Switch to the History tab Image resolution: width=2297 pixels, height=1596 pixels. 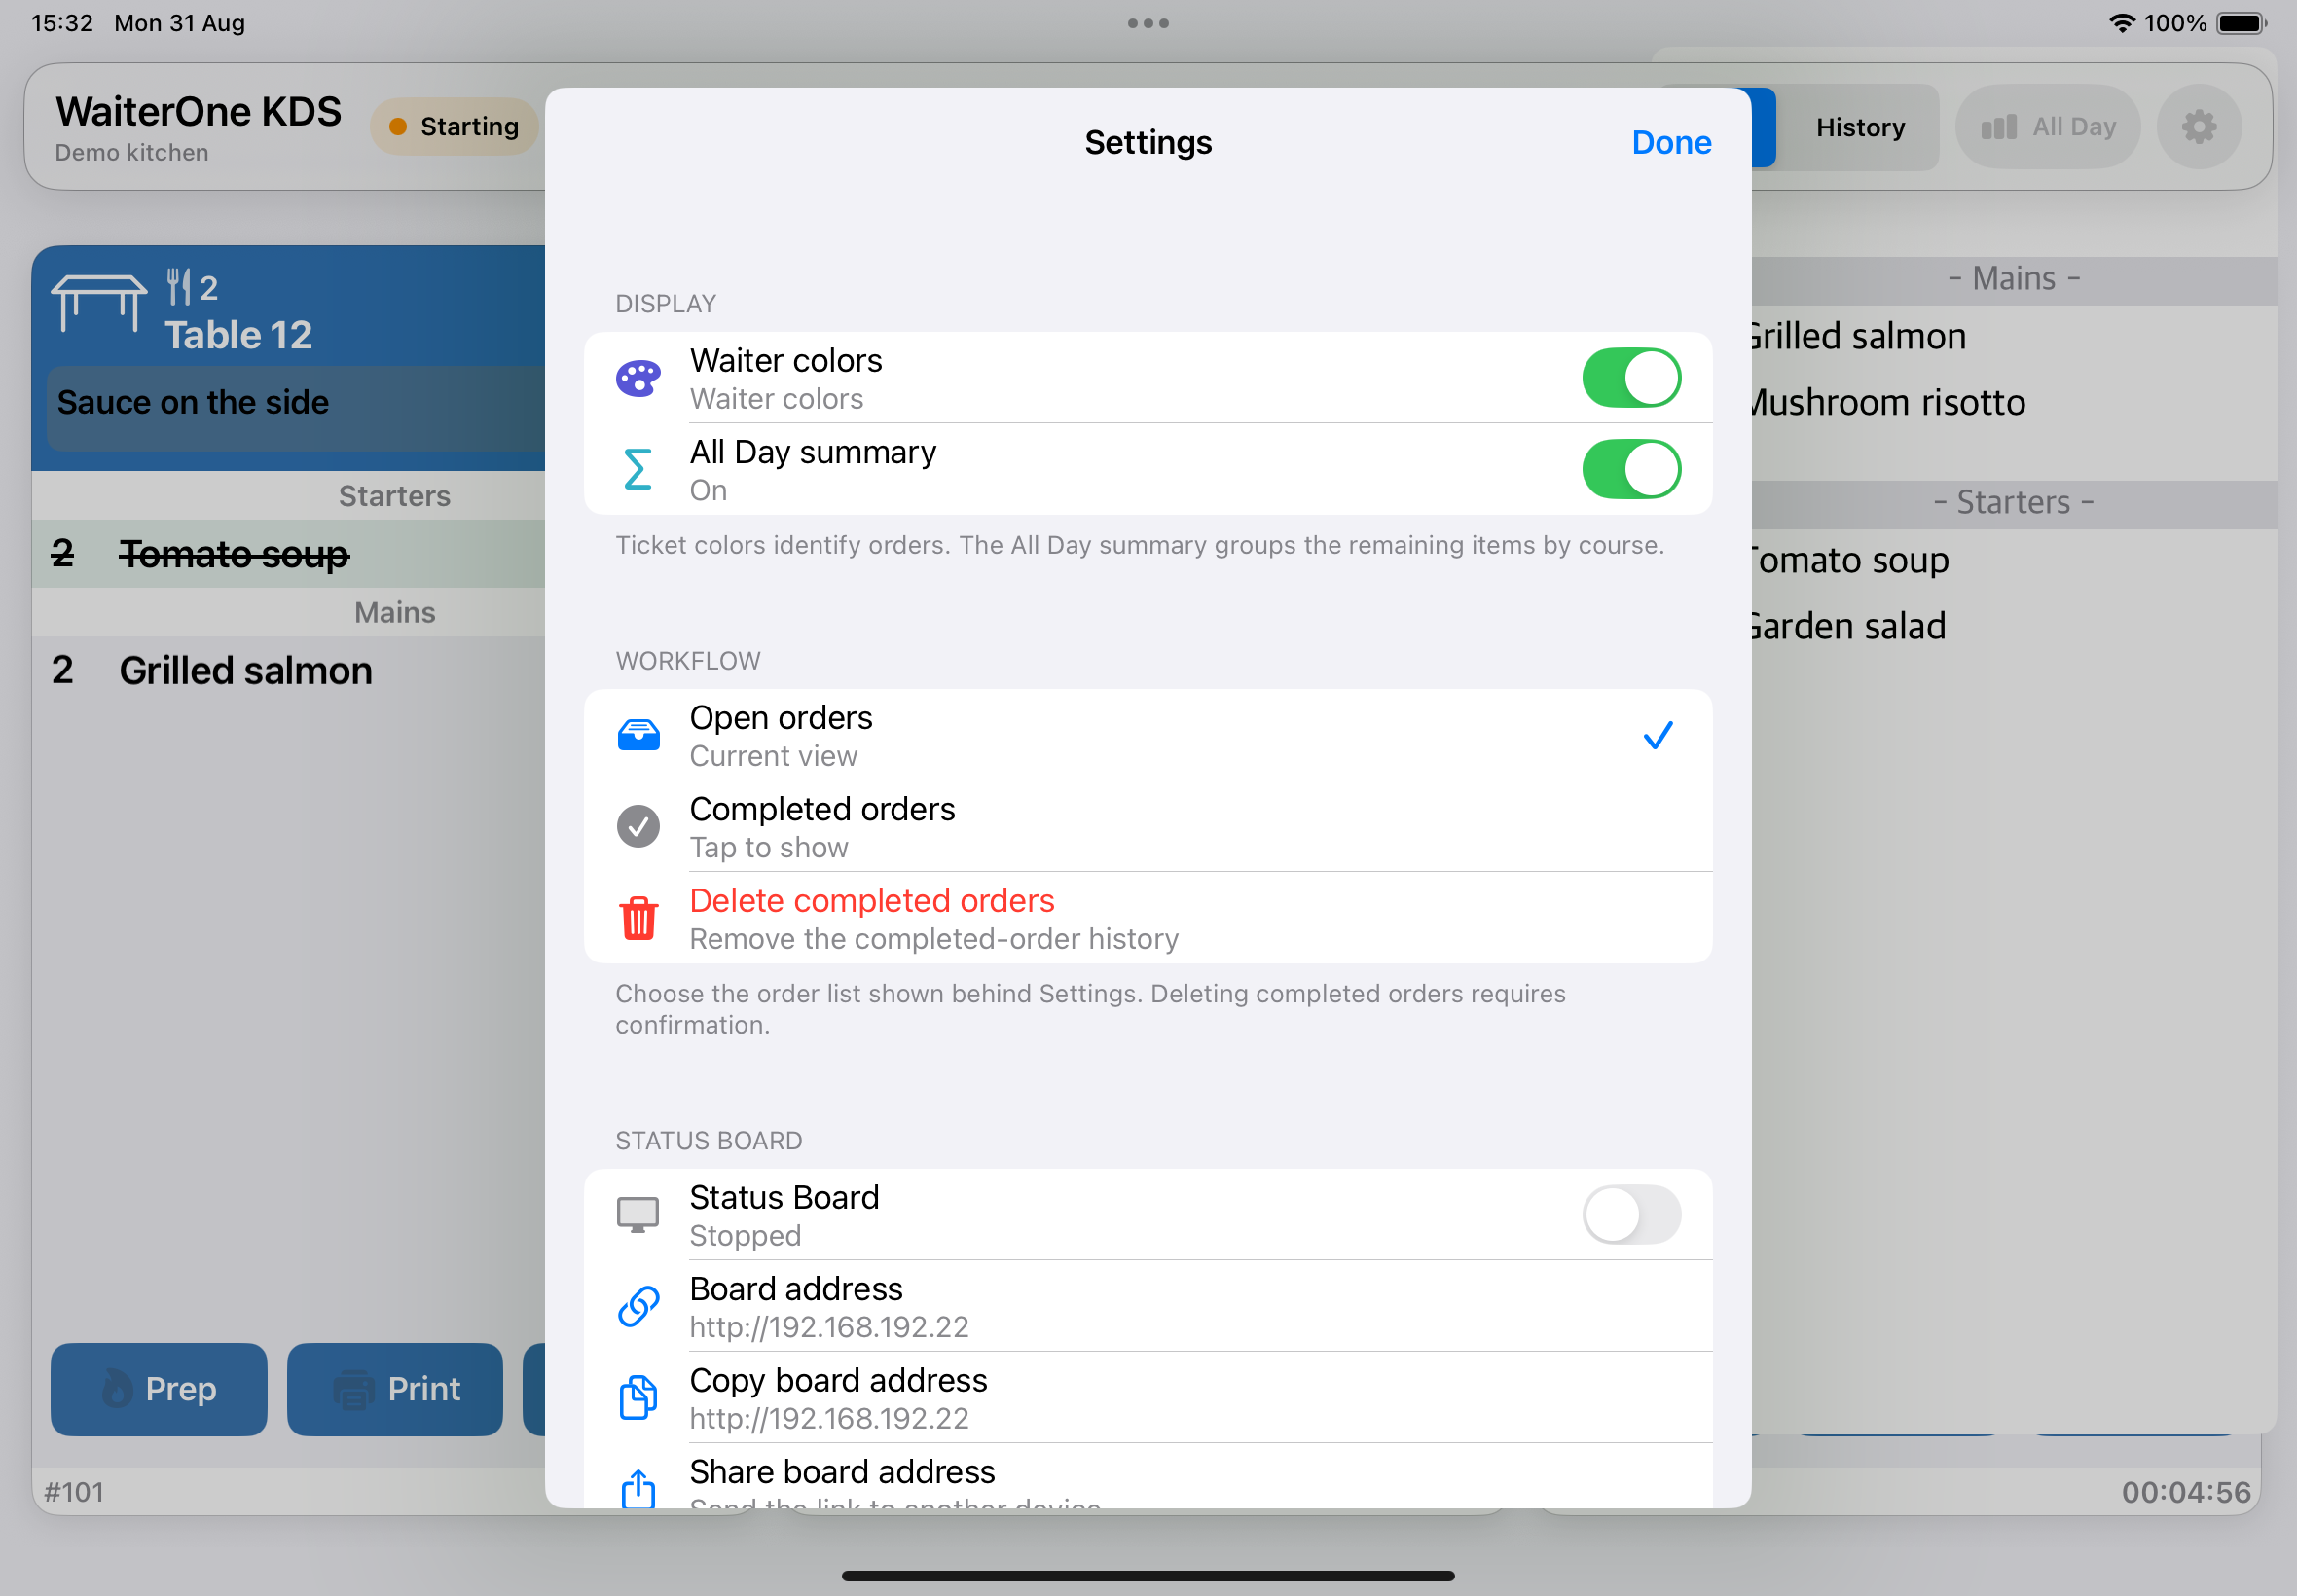click(1860, 127)
